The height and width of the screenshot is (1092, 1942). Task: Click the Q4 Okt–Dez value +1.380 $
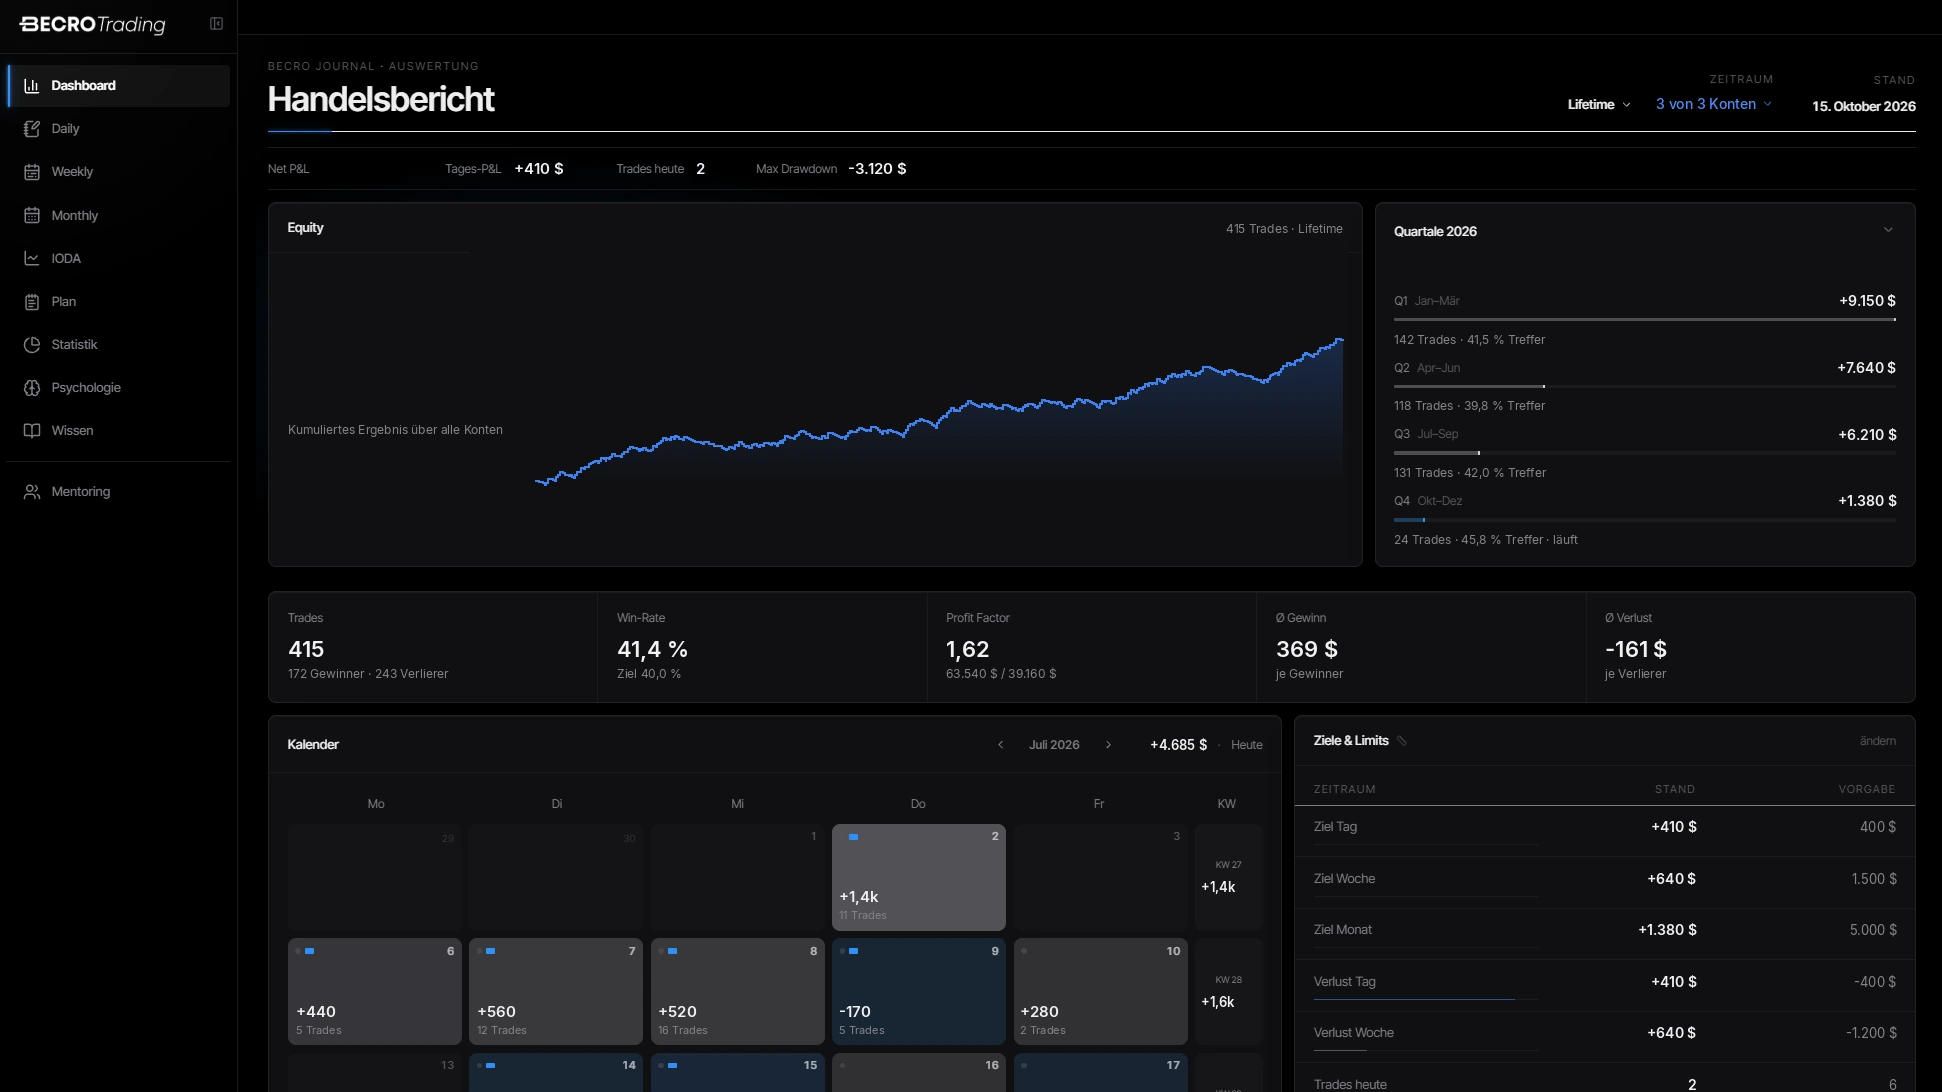(1867, 501)
